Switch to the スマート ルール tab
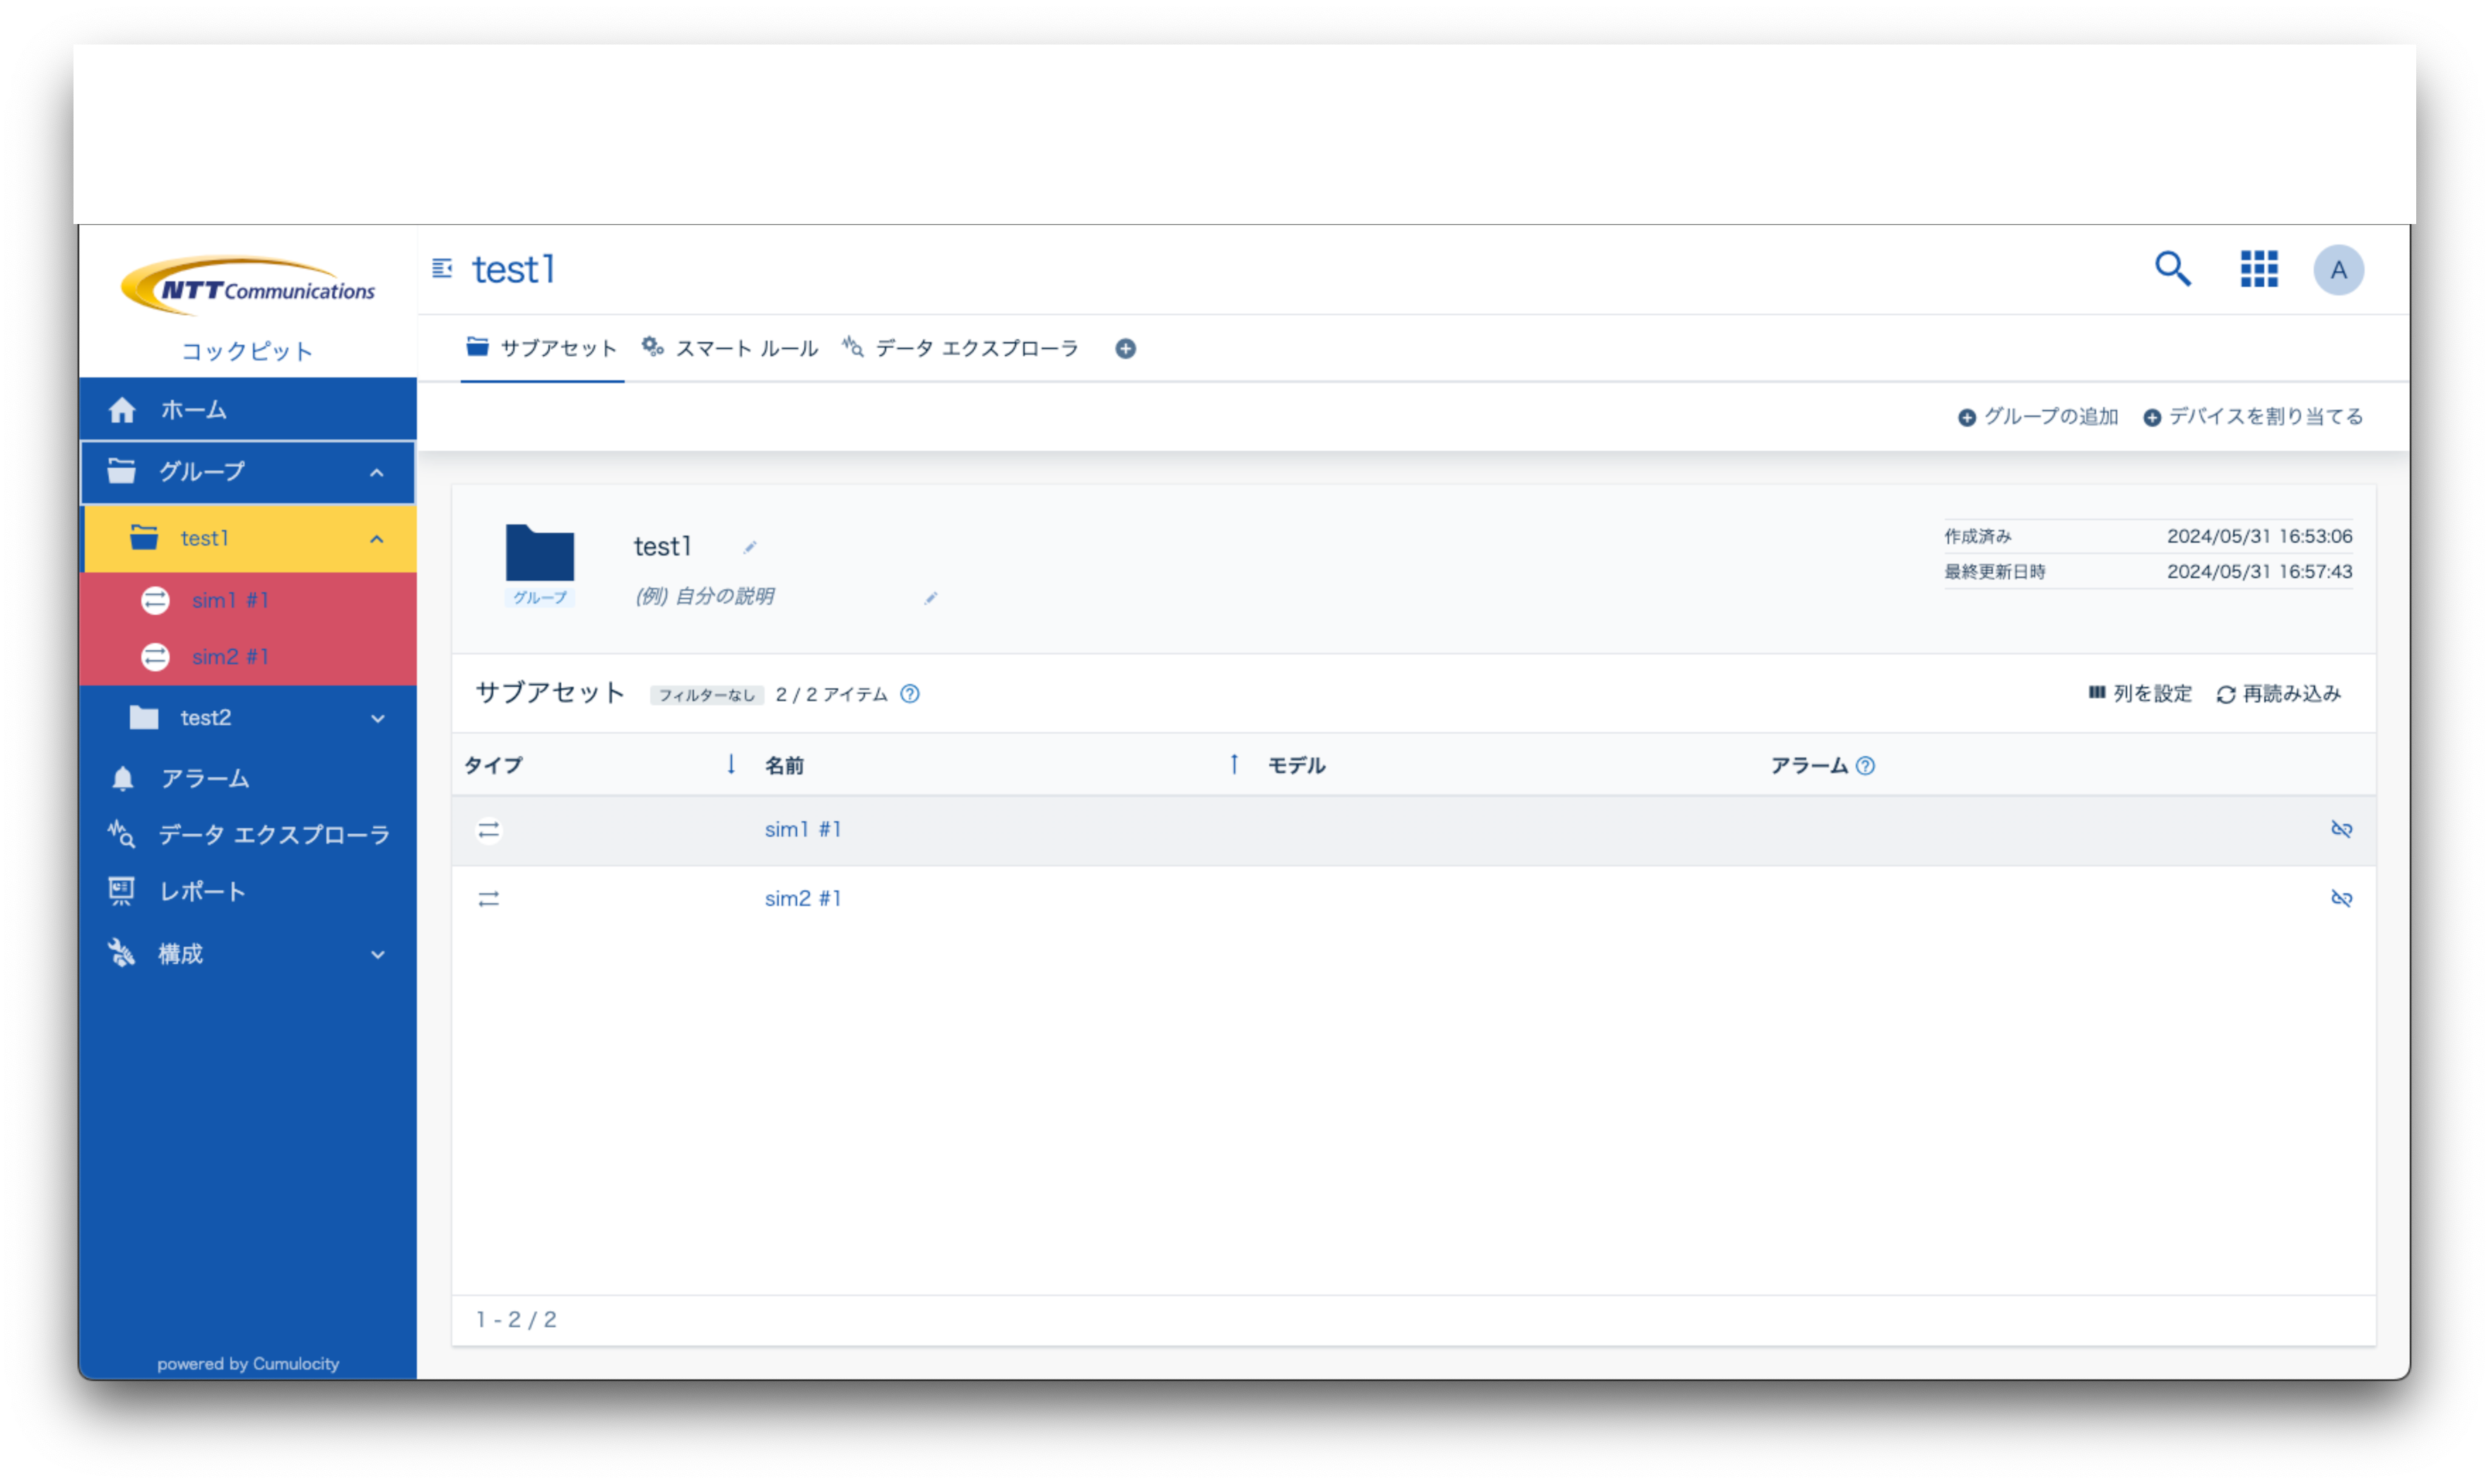 [x=731, y=348]
